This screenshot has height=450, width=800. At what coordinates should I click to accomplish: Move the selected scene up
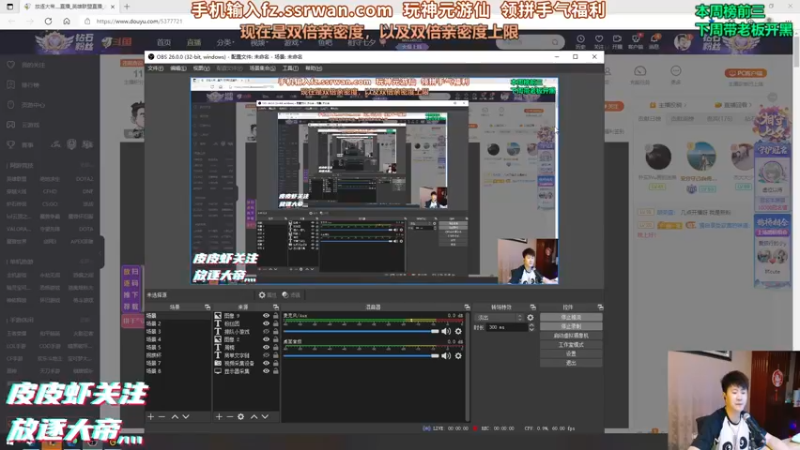click(175, 417)
